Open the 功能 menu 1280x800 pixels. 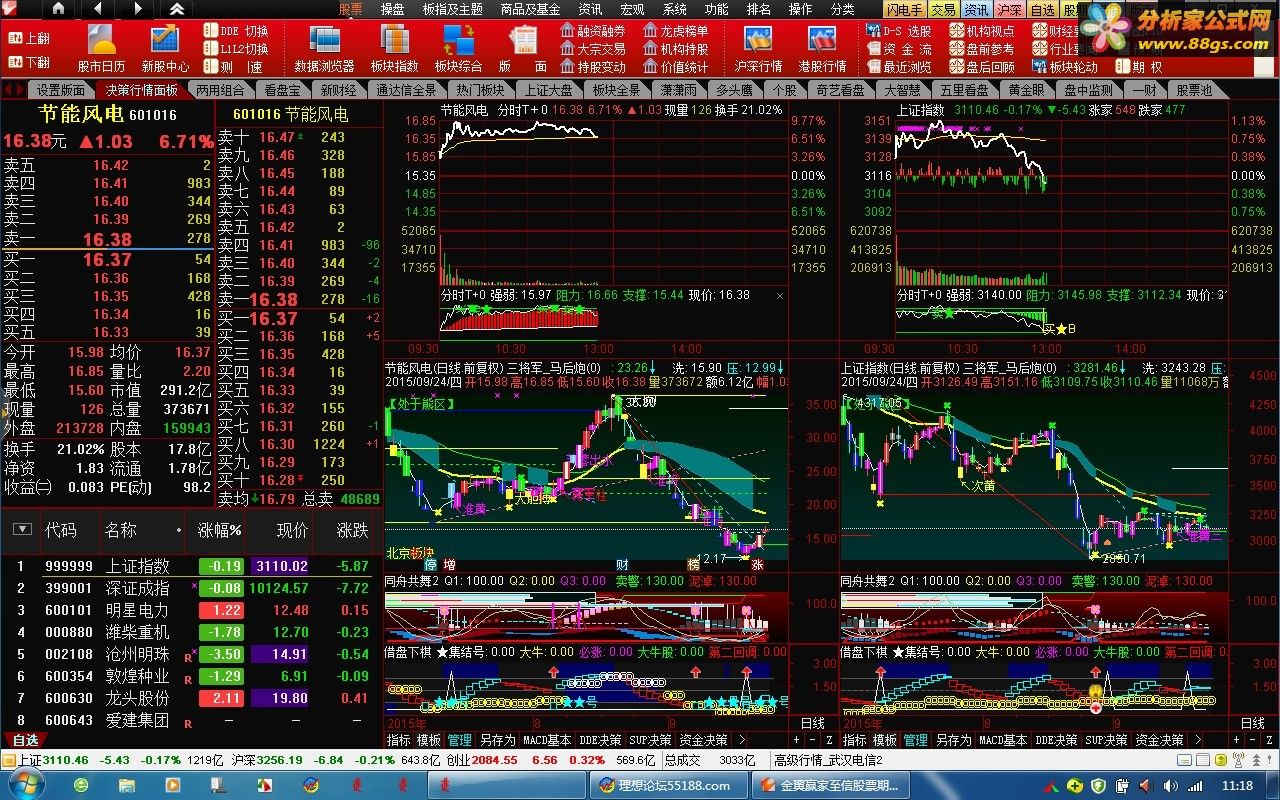716,9
